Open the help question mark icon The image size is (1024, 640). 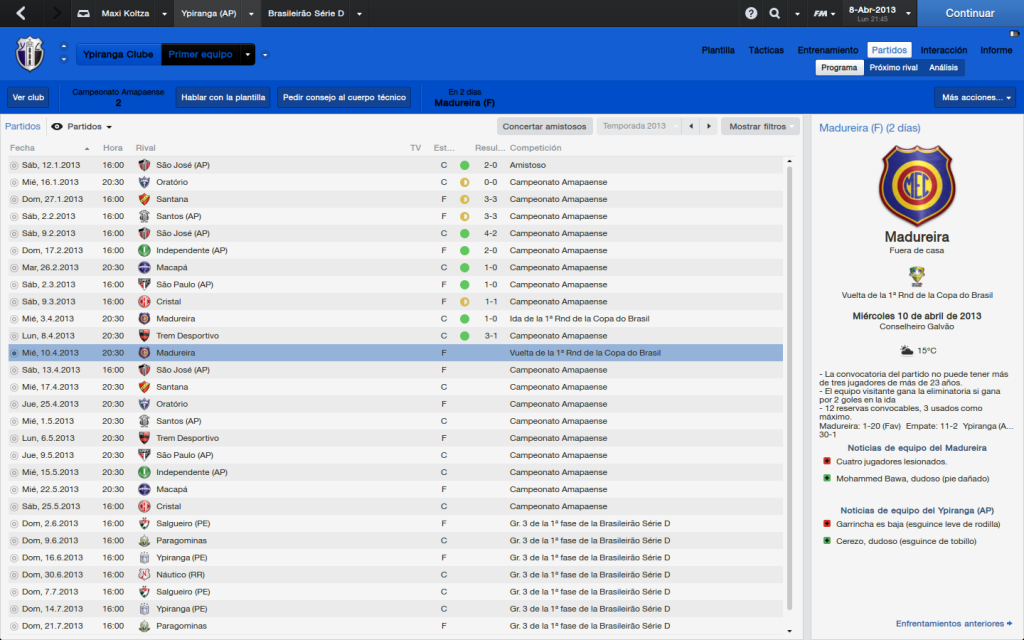coord(751,13)
